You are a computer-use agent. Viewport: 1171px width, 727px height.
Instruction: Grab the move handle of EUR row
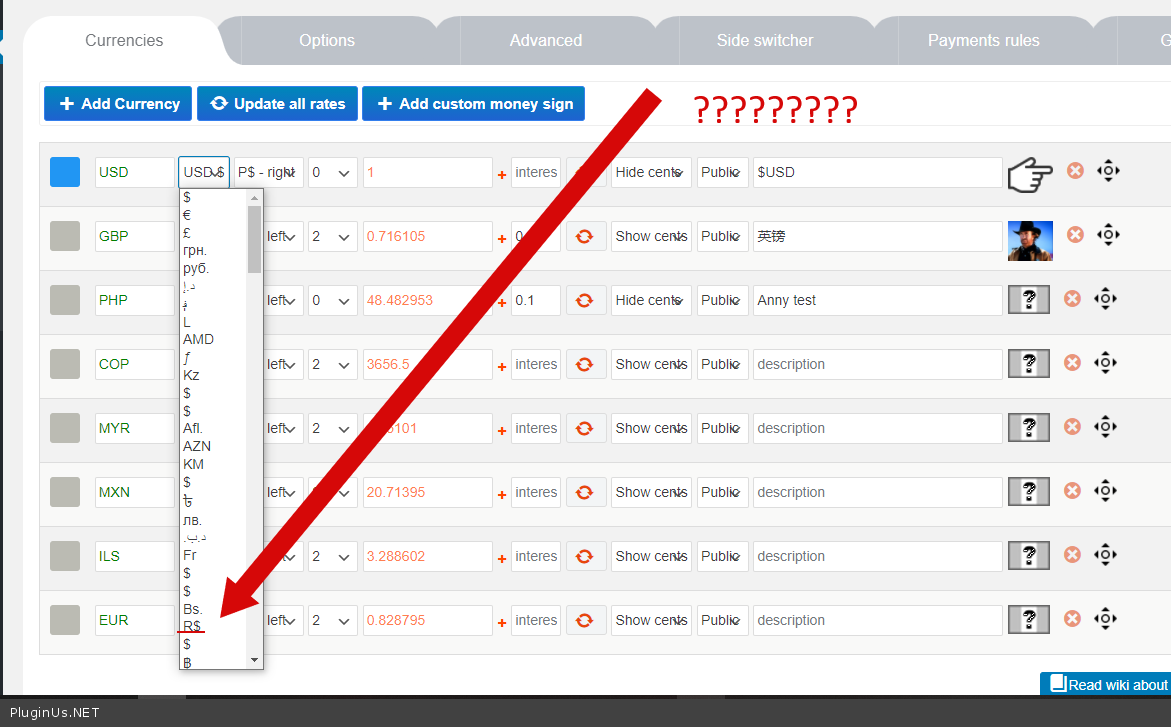(x=1105, y=619)
